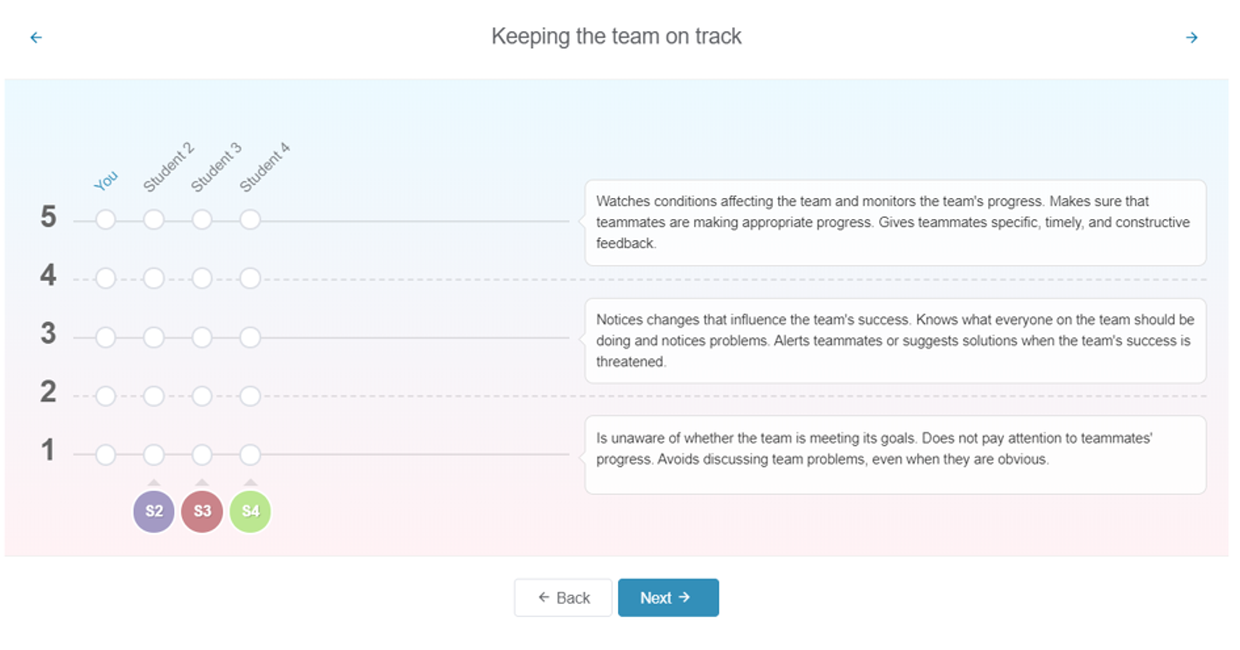Rate yourself 5 in You column
Screen dimensions: 1240x650
pyautogui.click(x=106, y=220)
